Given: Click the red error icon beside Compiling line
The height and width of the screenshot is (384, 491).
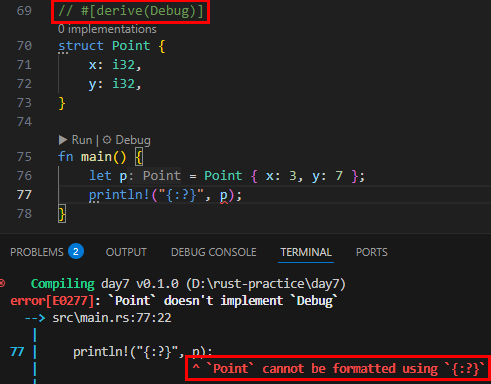Looking at the screenshot, I should coord(2,284).
